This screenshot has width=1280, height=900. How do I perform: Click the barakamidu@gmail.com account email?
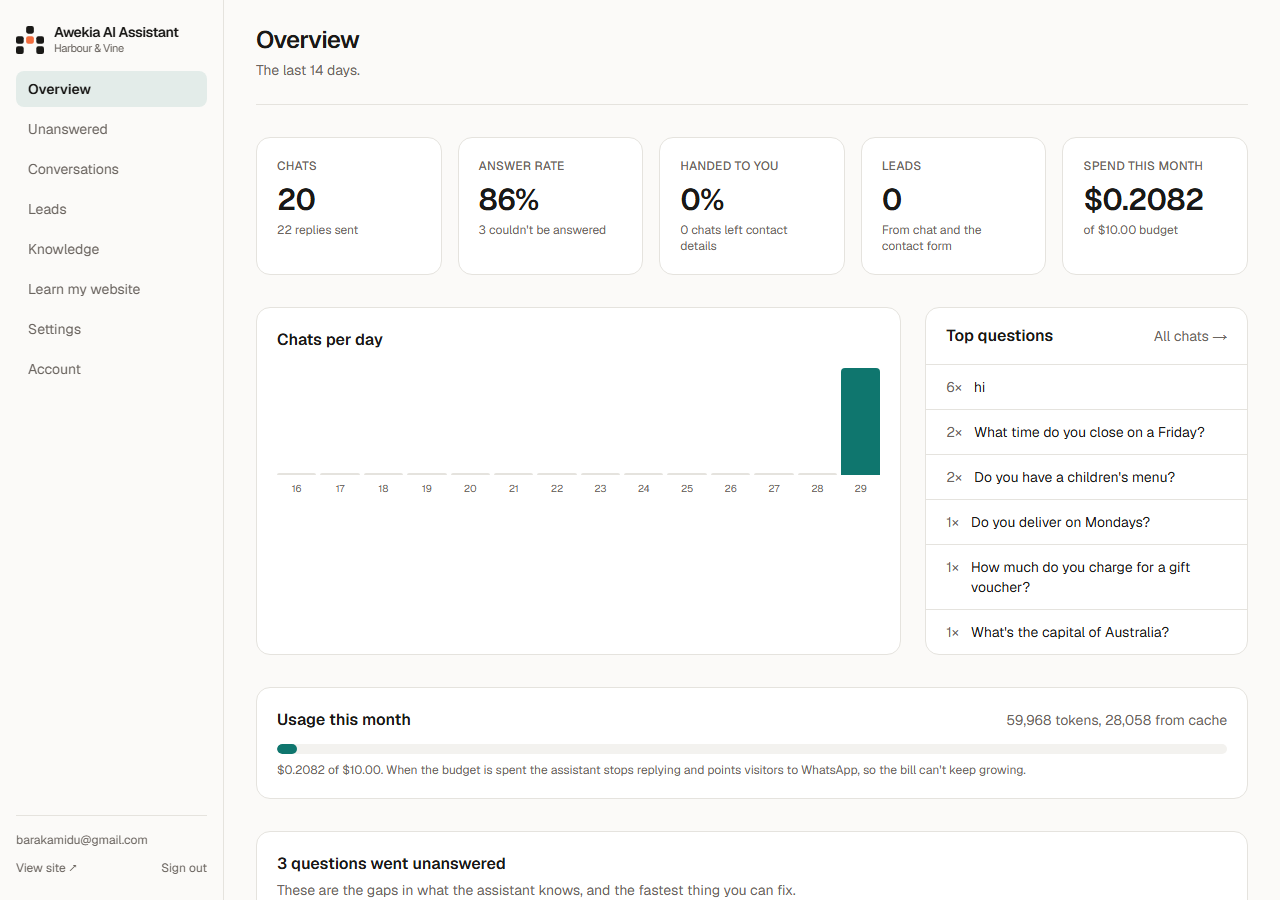pyautogui.click(x=82, y=840)
